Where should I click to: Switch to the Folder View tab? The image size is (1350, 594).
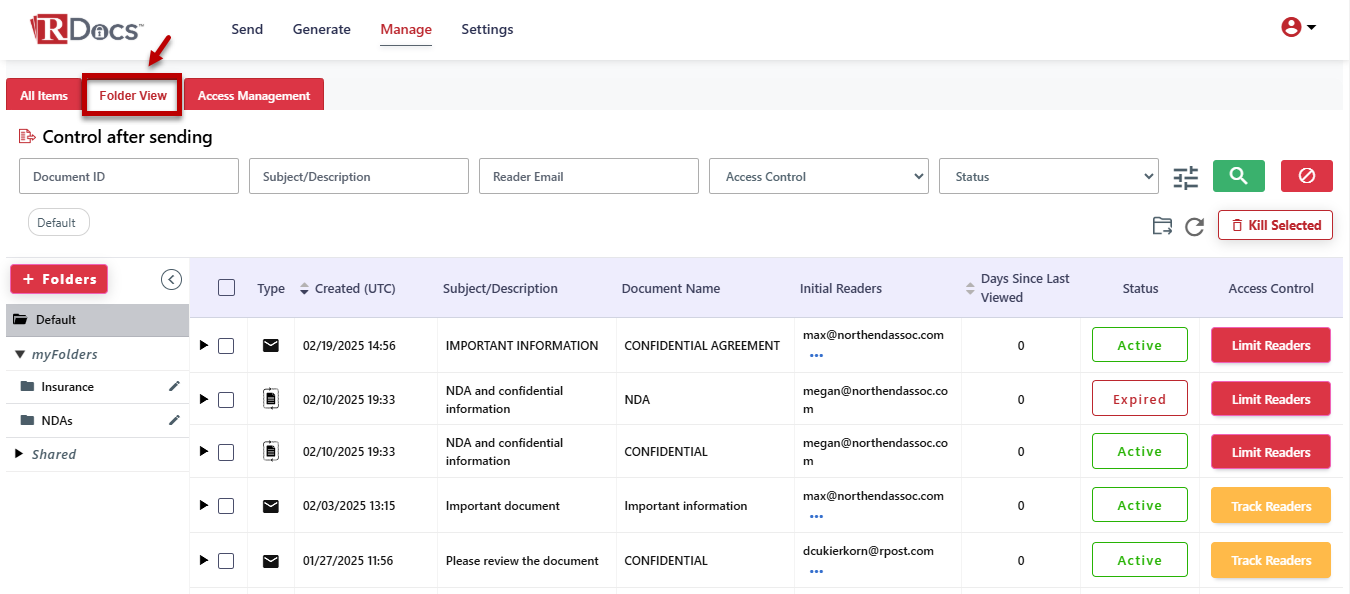(x=133, y=96)
